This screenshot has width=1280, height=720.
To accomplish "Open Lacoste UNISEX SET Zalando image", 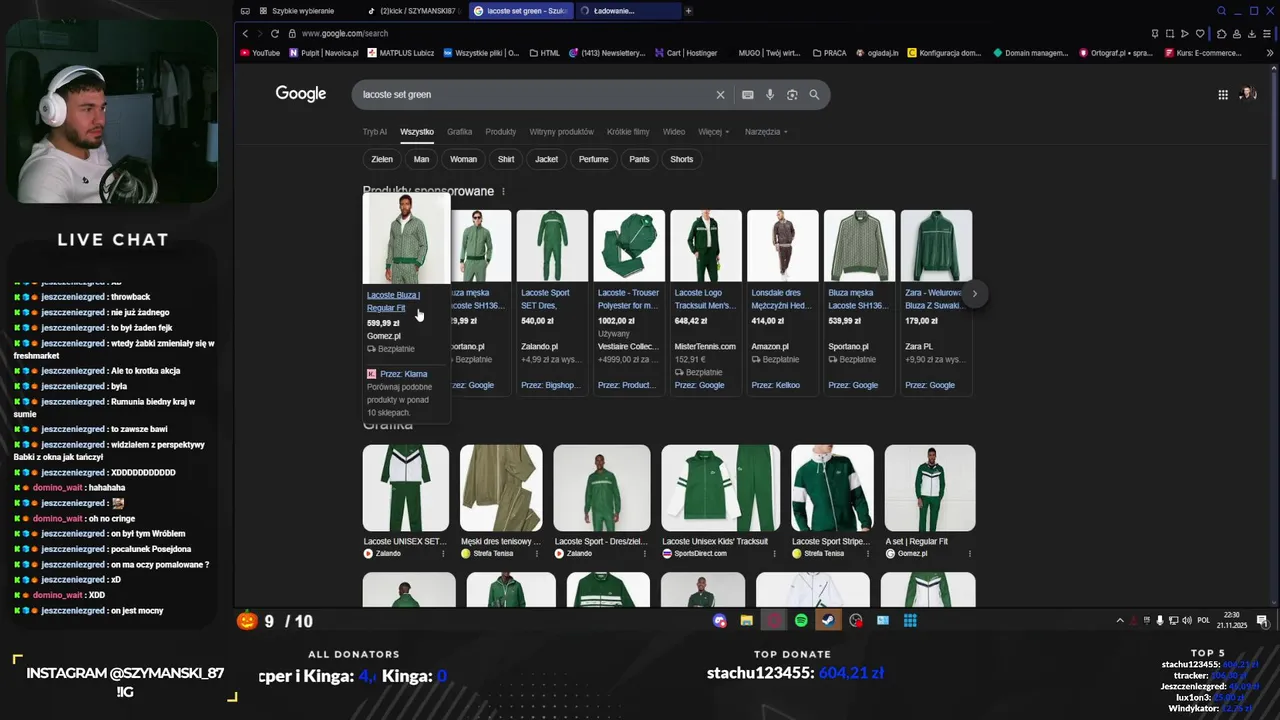I will [x=406, y=488].
